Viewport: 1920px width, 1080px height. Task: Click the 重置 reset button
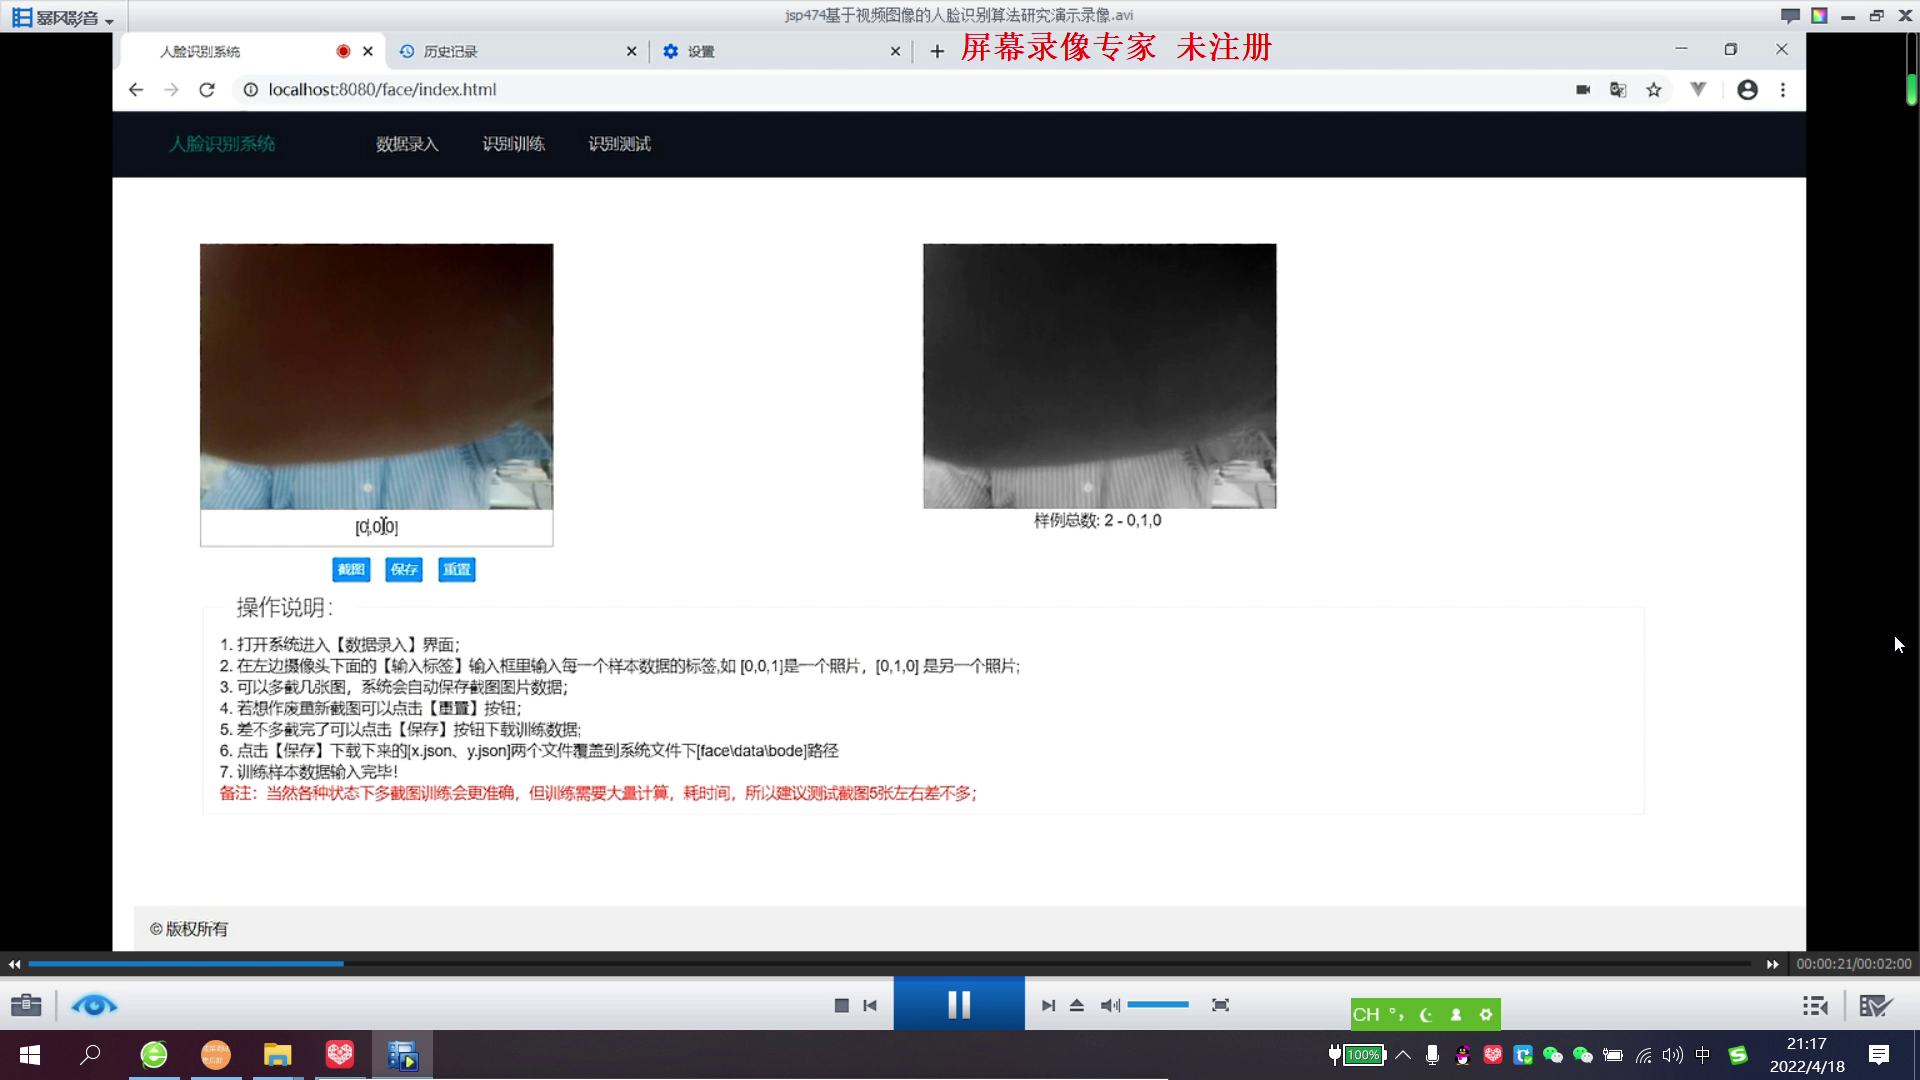pos(457,569)
